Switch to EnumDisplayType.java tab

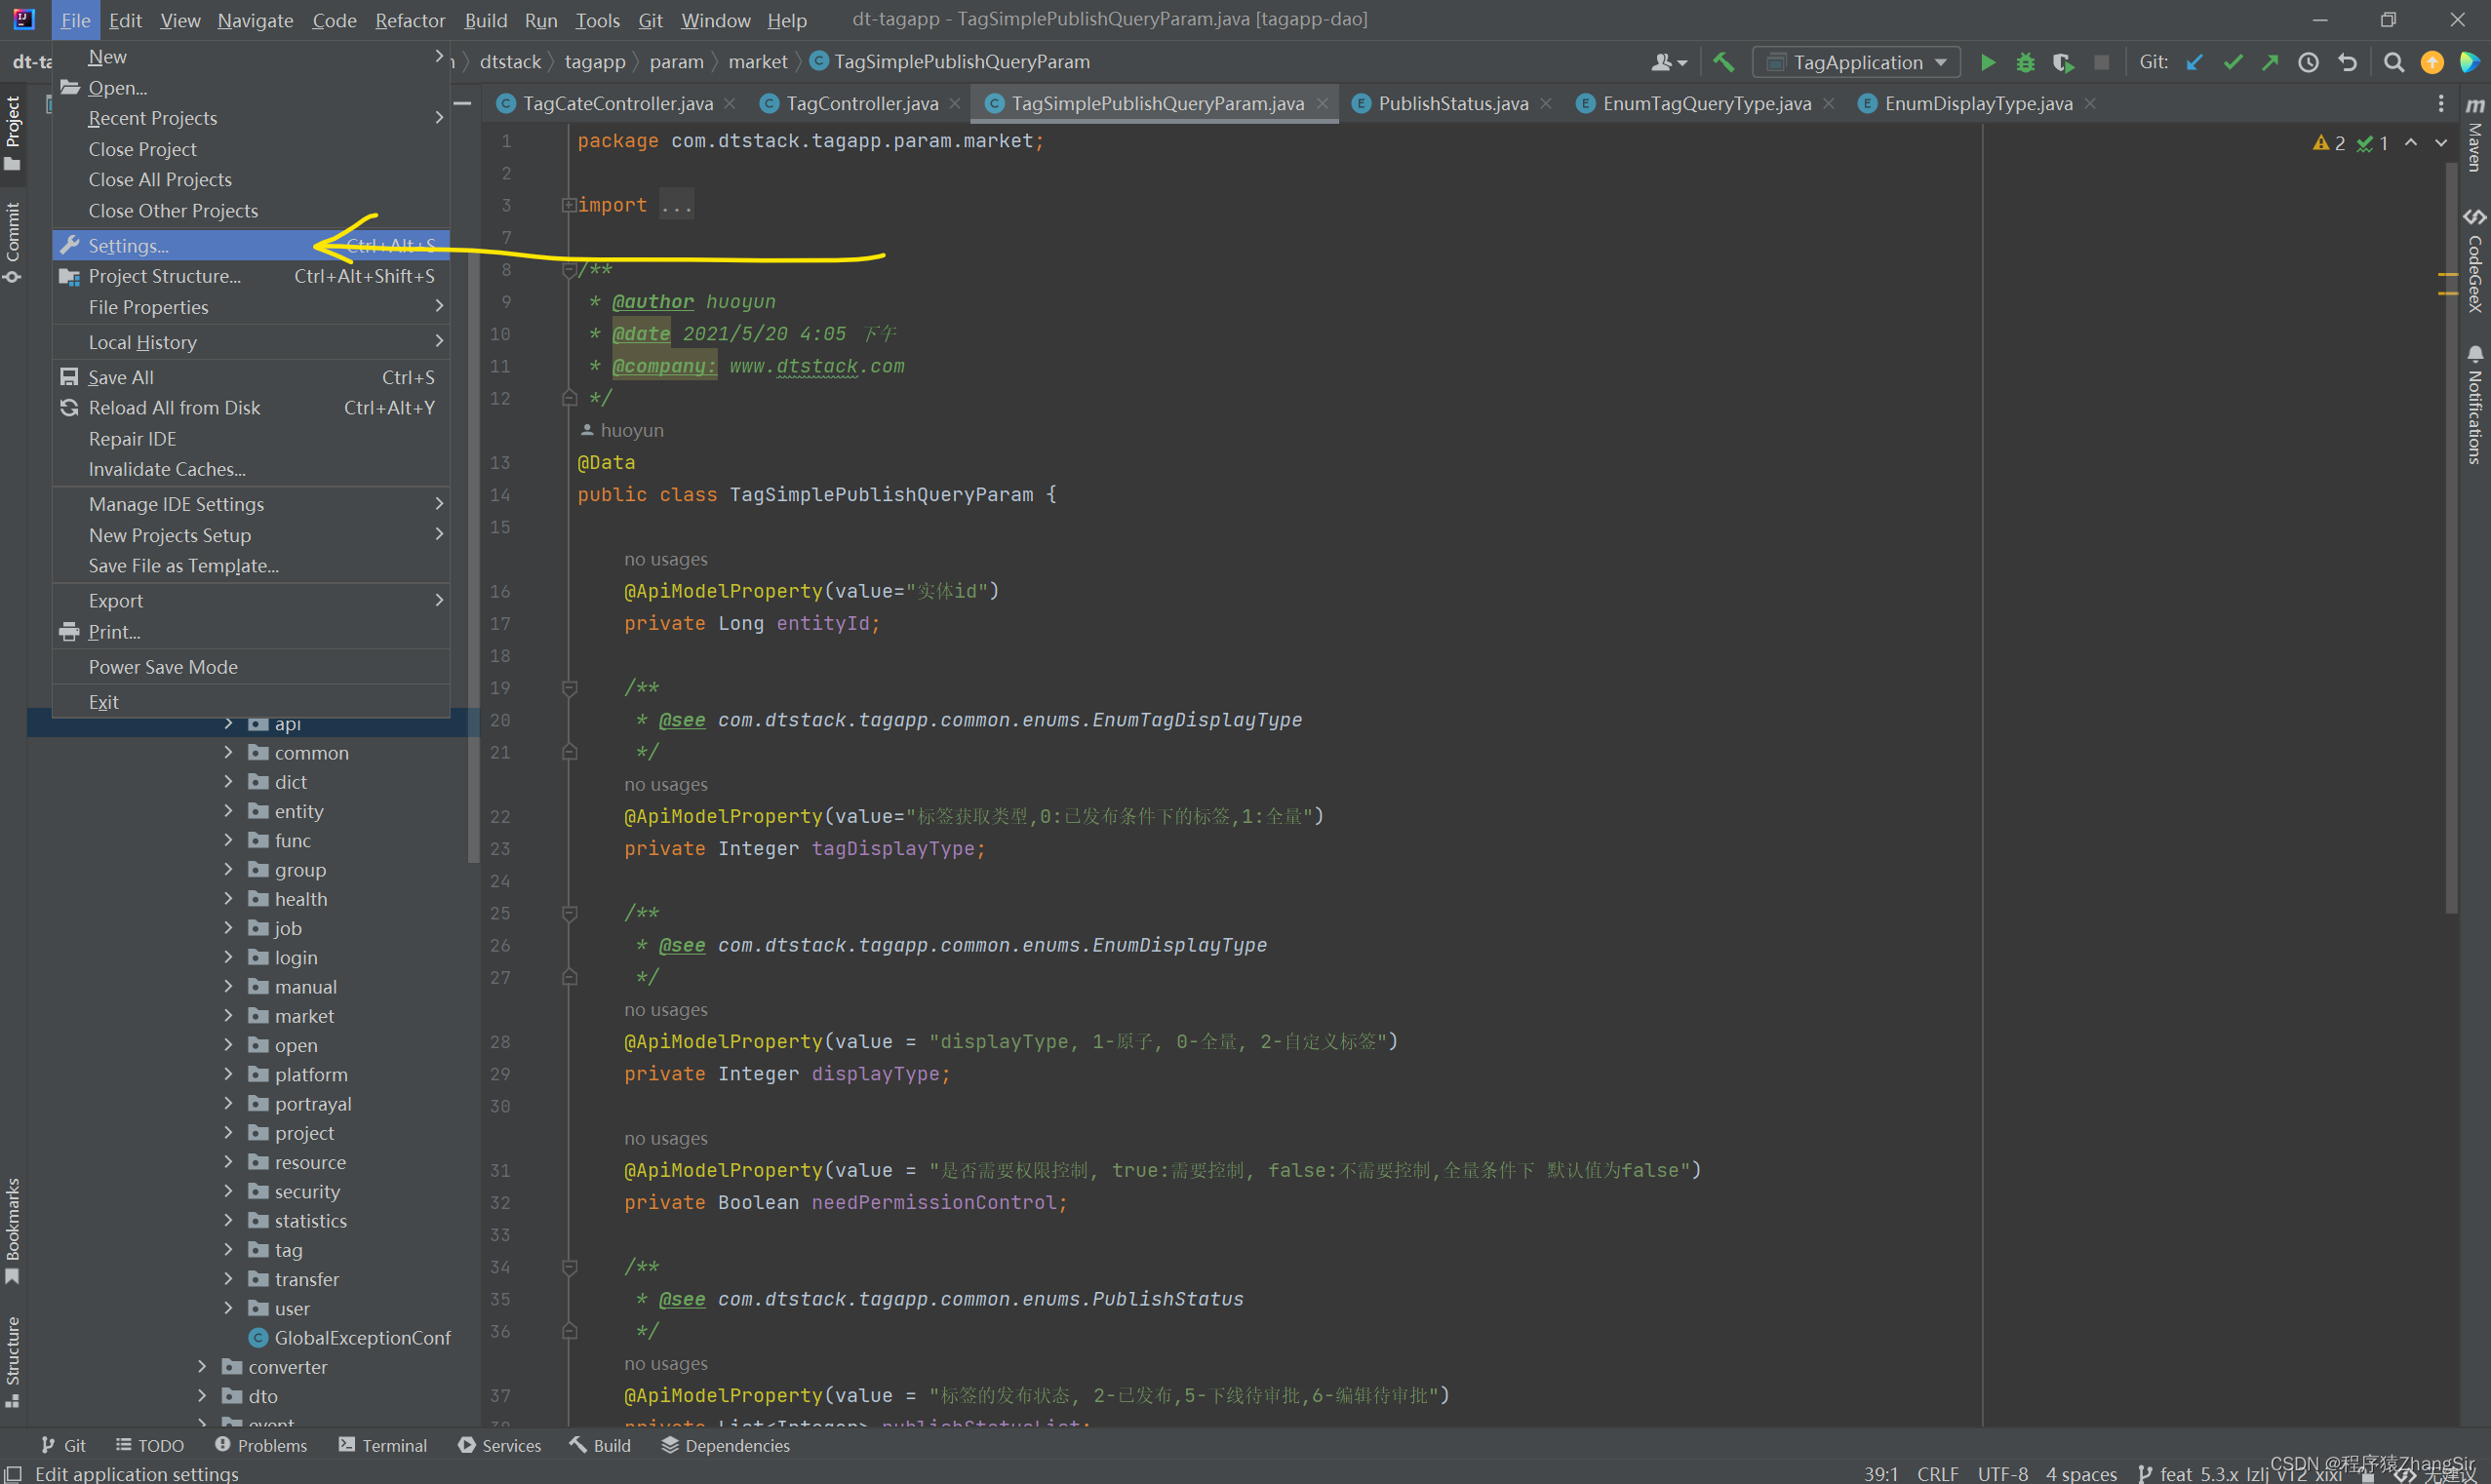1977,103
